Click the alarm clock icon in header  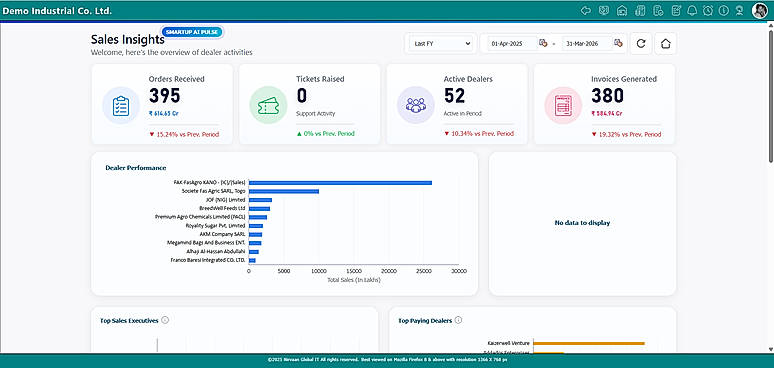708,10
